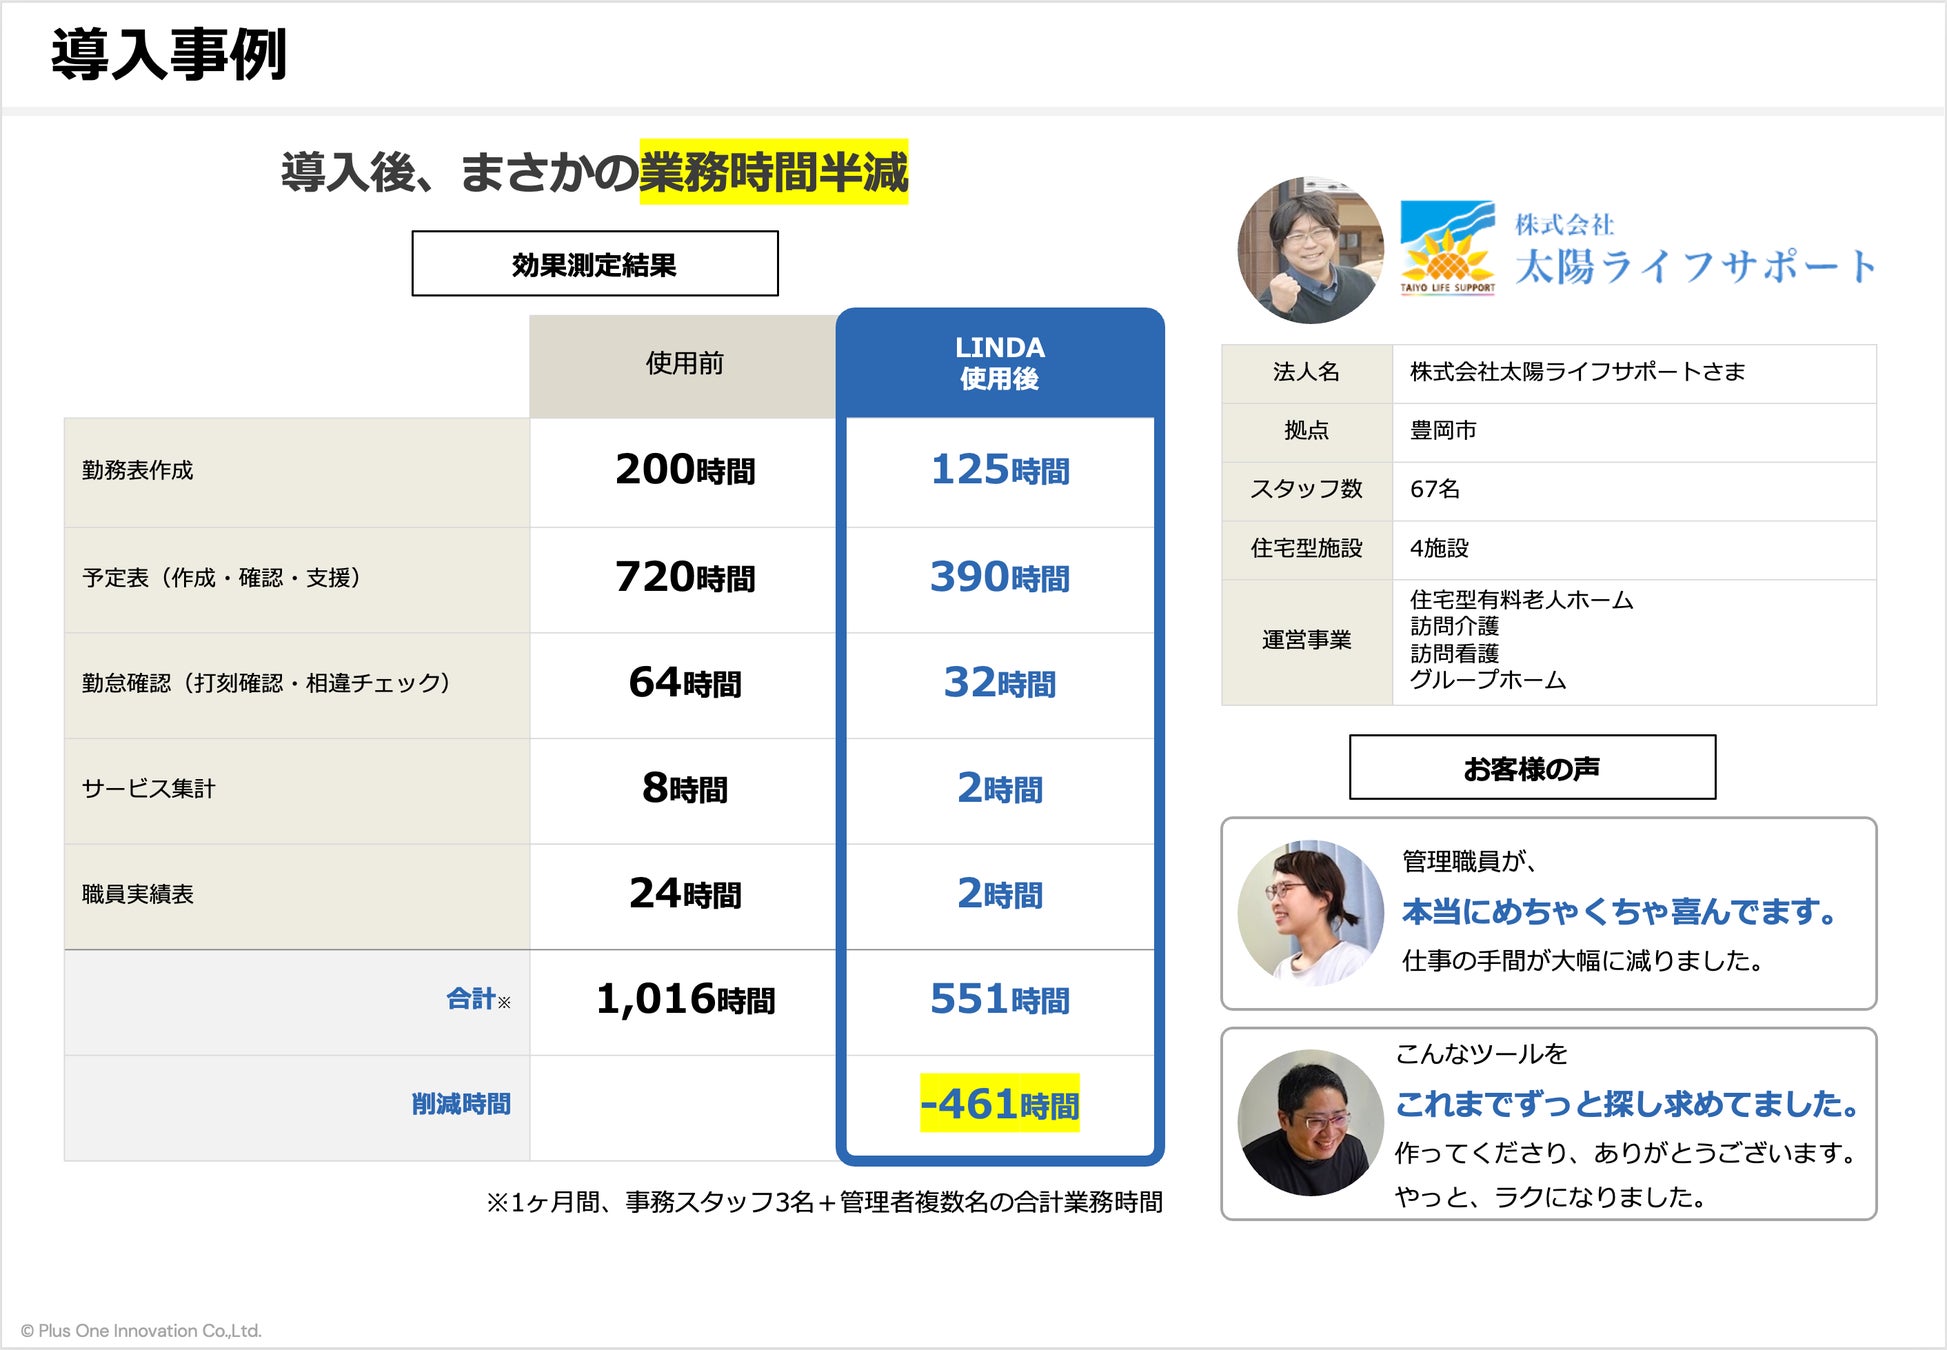Click the man's portrait beside the company logo

pos(1310,250)
